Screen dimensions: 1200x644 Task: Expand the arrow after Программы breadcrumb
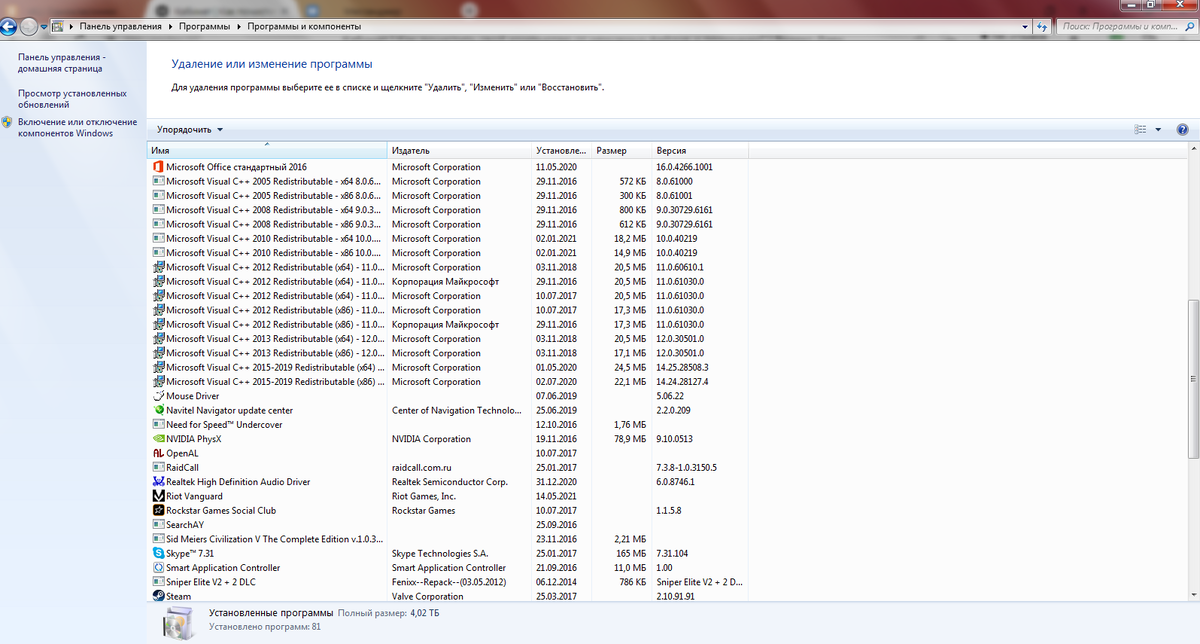(237, 26)
